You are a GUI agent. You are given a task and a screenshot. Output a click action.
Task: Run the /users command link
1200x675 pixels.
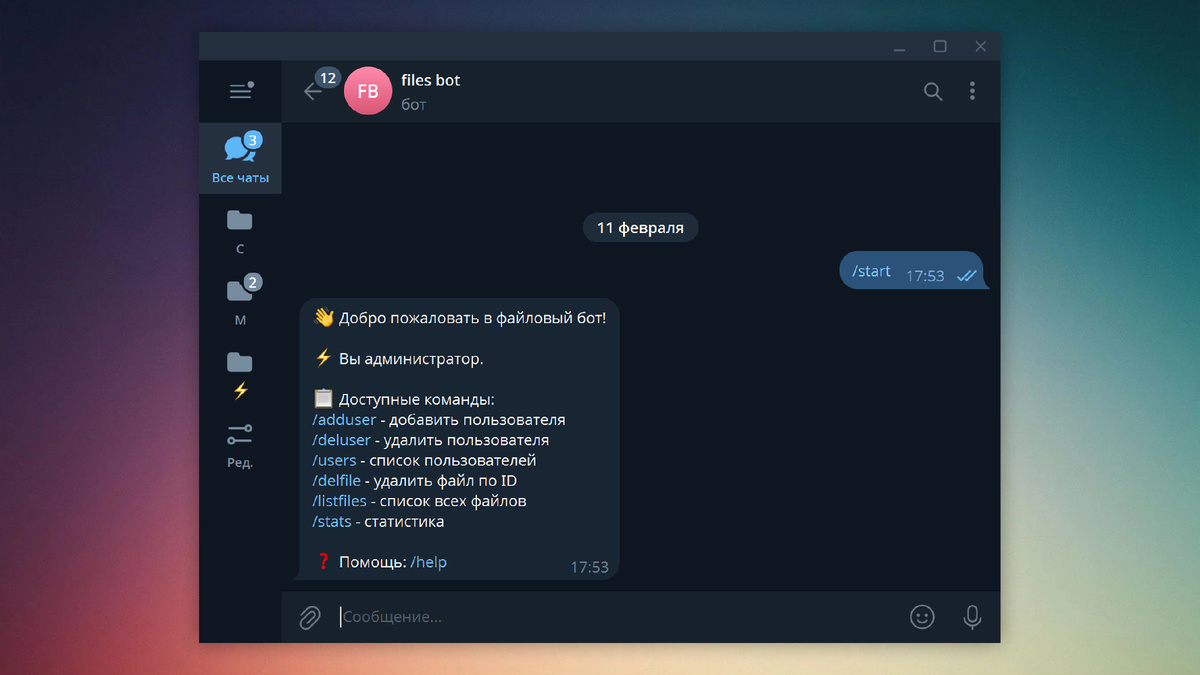[x=334, y=460]
